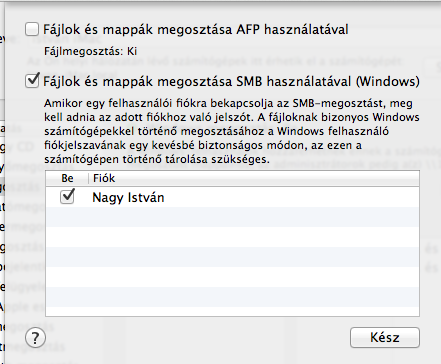This screenshot has height=364, width=441.
Task: Select the Nagy István account row
Action: 232,197
